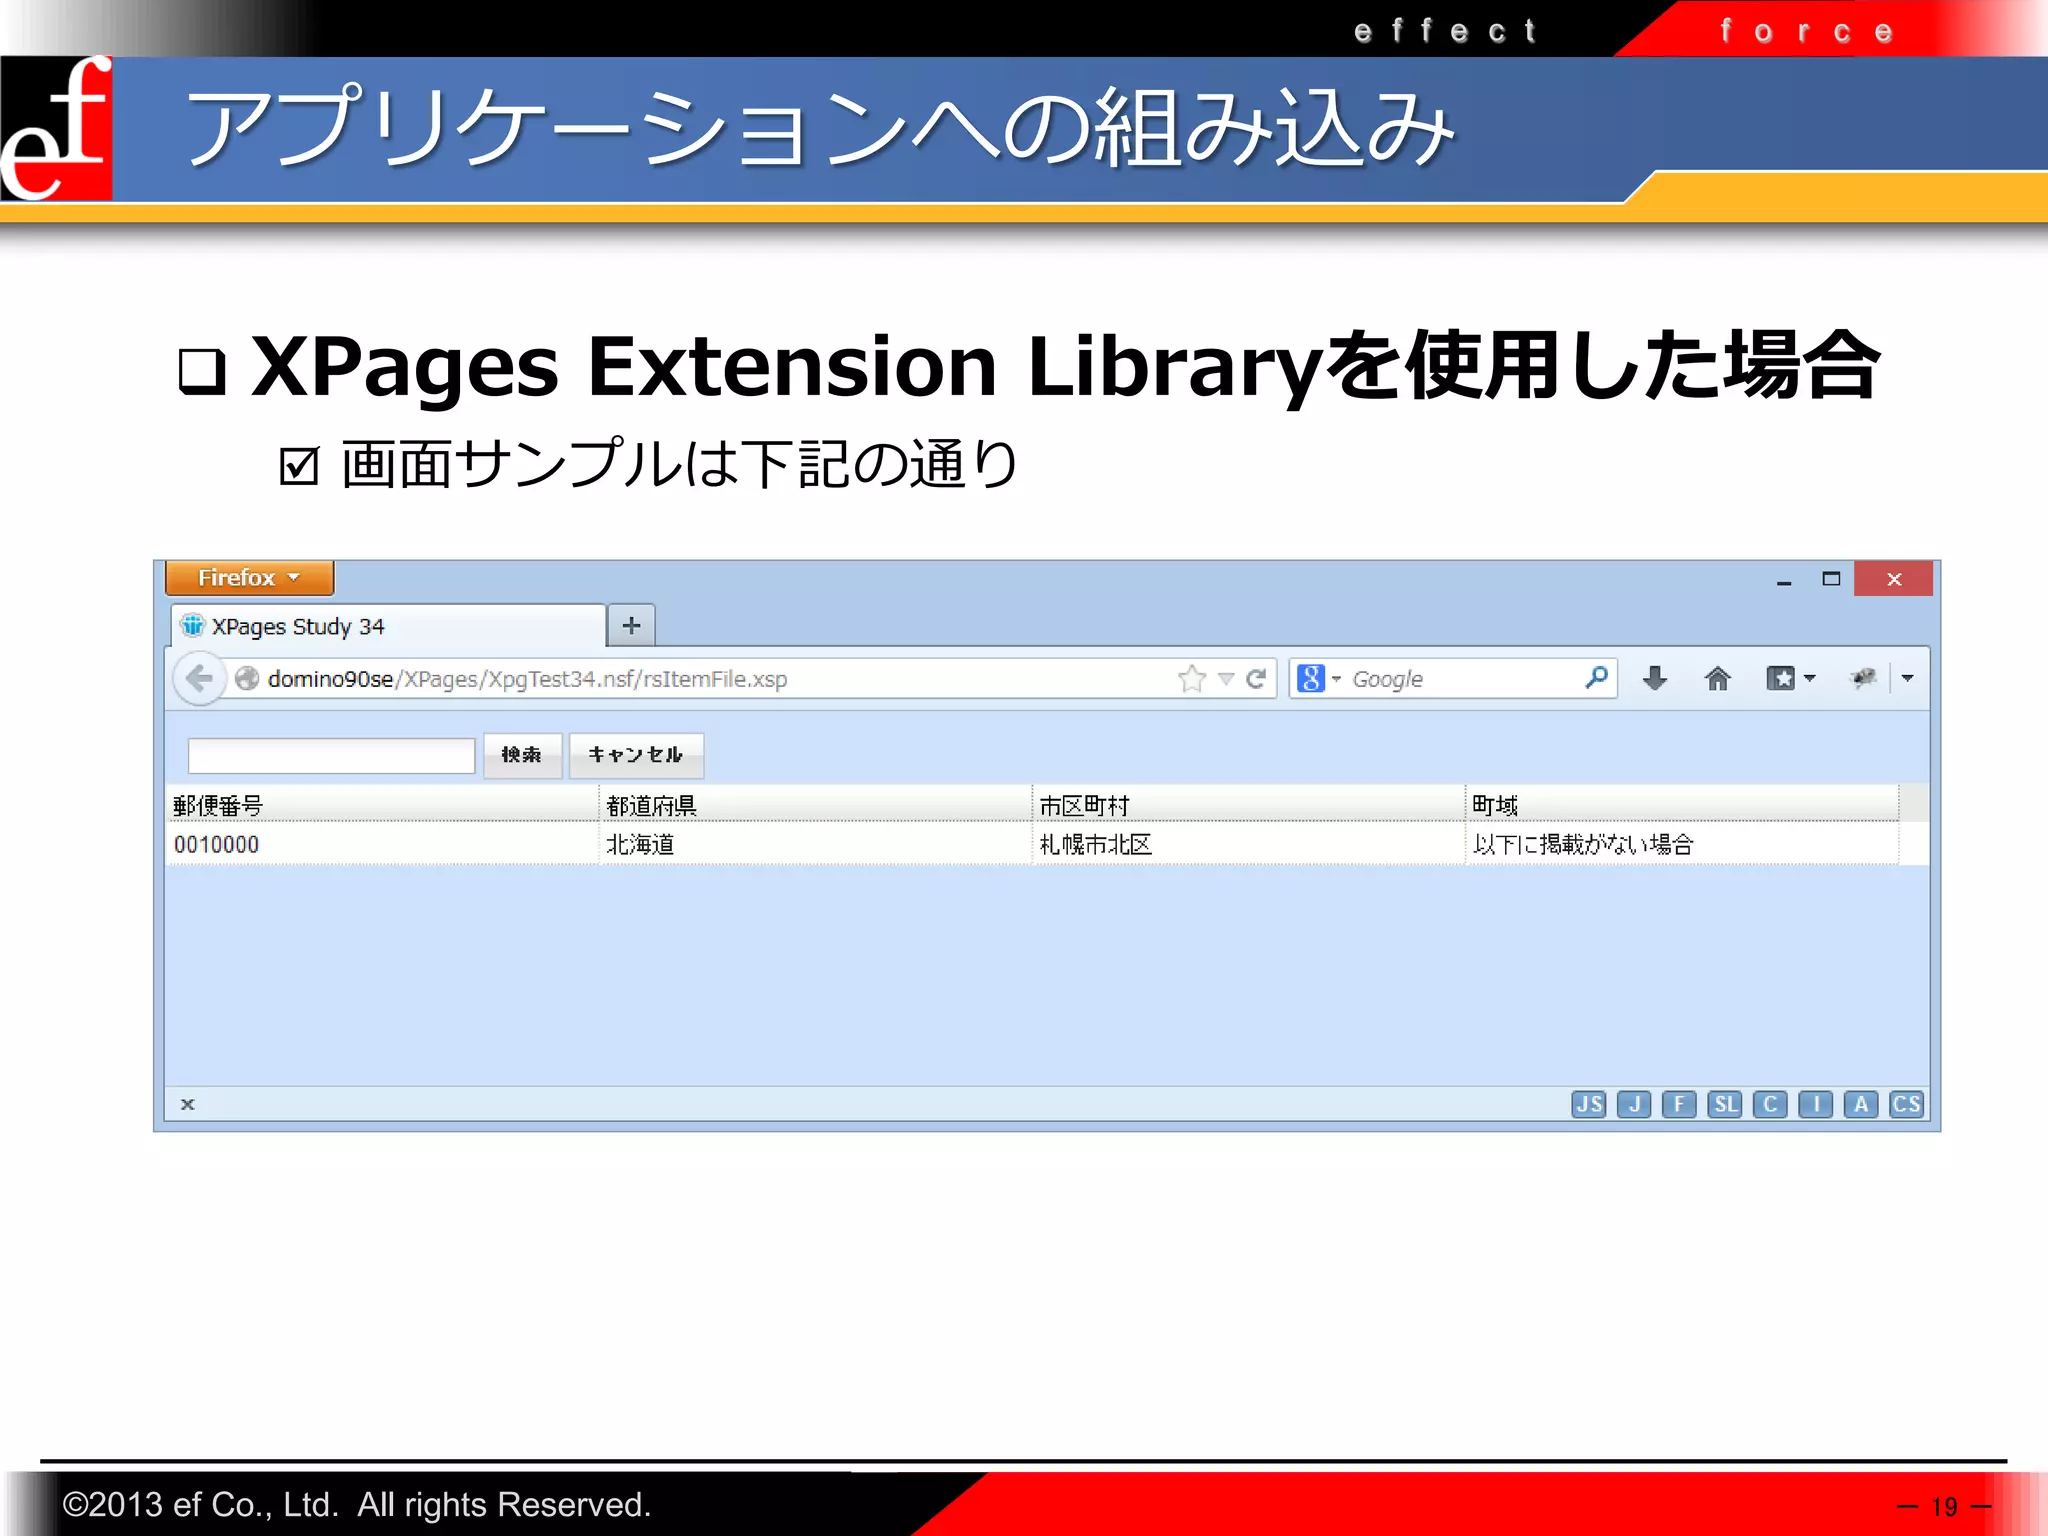
Task: Select the 0010000 postal code cell
Action: click(382, 844)
